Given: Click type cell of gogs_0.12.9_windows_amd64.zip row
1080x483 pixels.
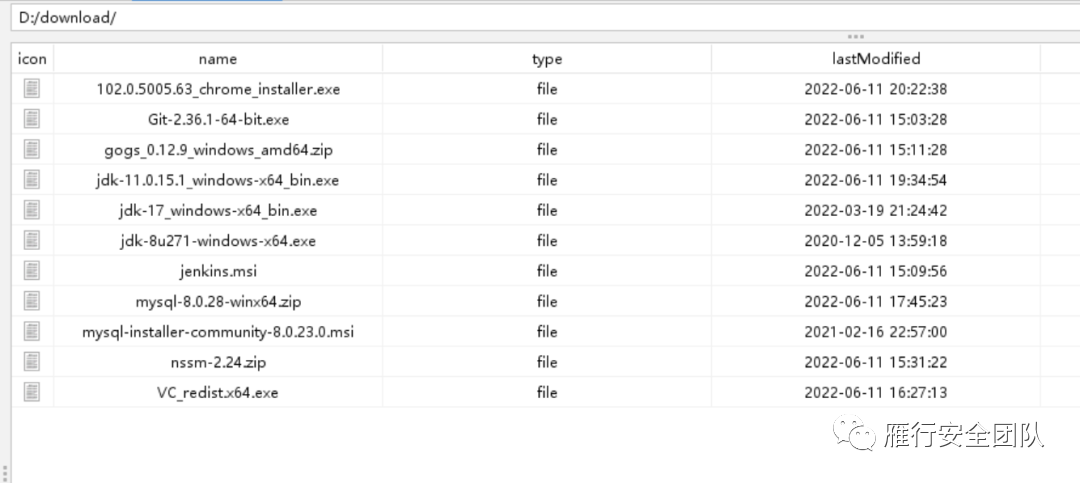Looking at the screenshot, I should [x=547, y=150].
